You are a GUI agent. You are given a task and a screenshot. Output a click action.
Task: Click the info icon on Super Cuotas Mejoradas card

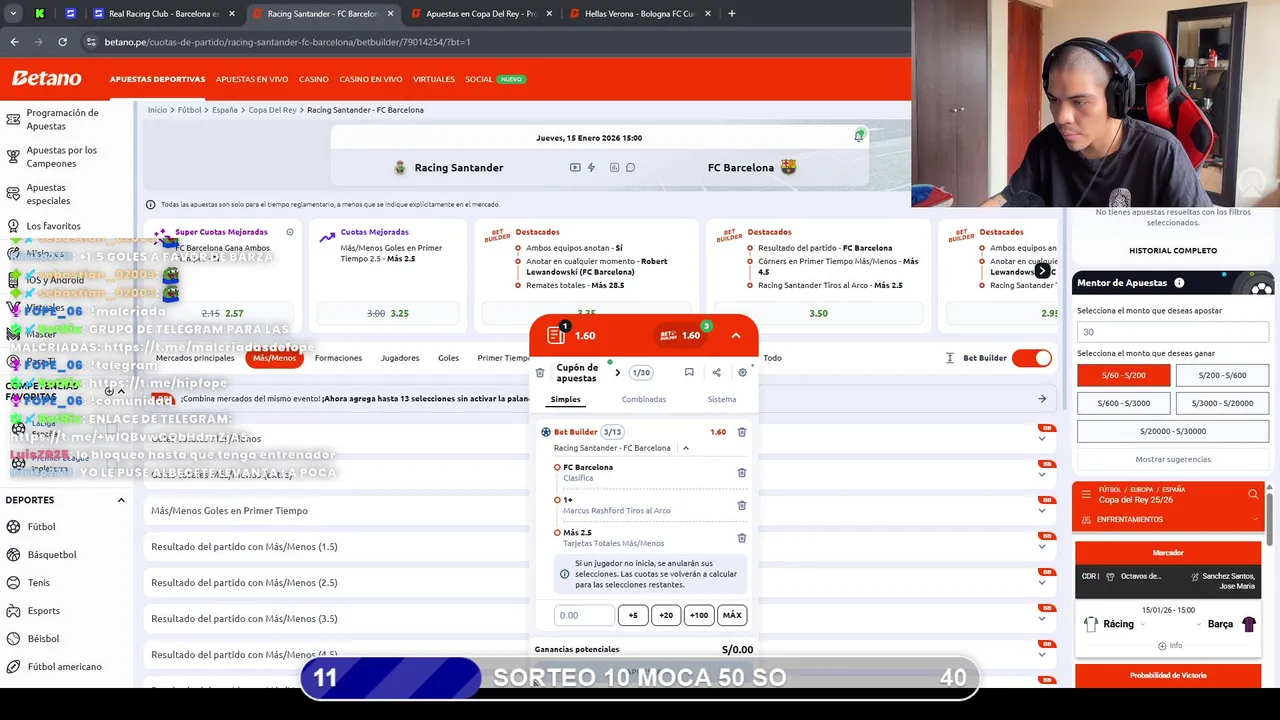pos(290,232)
